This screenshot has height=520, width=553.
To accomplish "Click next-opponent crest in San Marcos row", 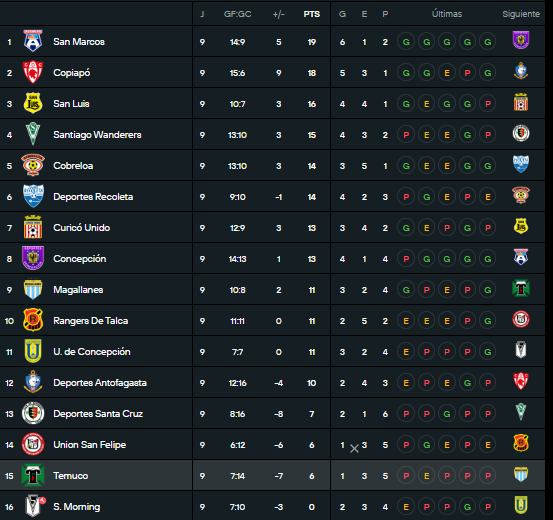I will click(521, 40).
